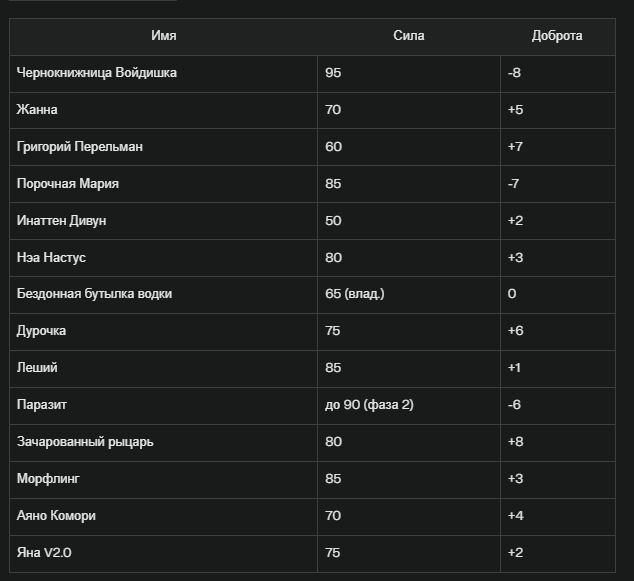
Task: Click the Доброта column header
Action: pos(558,36)
